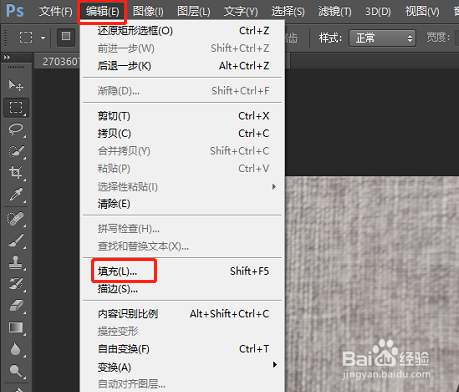This screenshot has height=392, width=459.
Task: Expand the 变换(A) submenu
Action: 275,365
